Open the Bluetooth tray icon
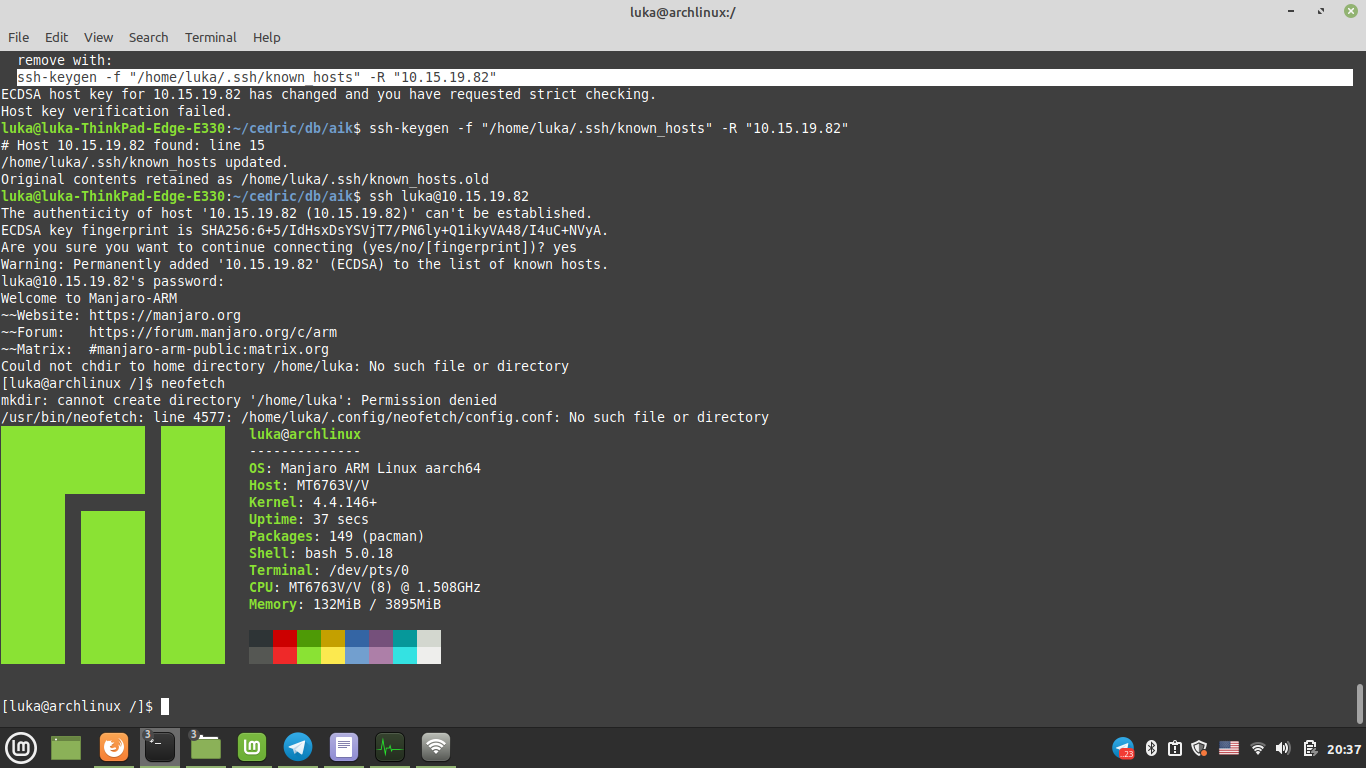The width and height of the screenshot is (1366, 768). [x=1151, y=748]
